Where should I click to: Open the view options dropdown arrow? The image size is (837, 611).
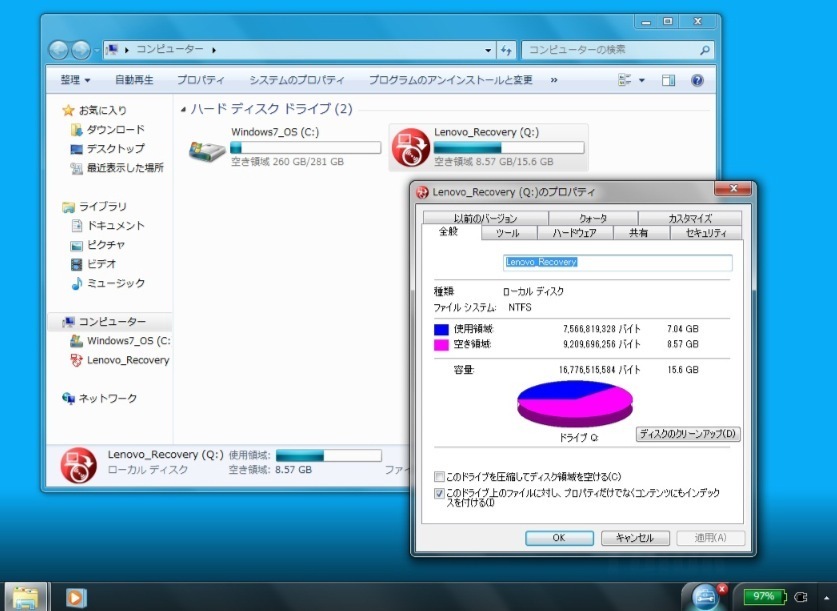(642, 80)
